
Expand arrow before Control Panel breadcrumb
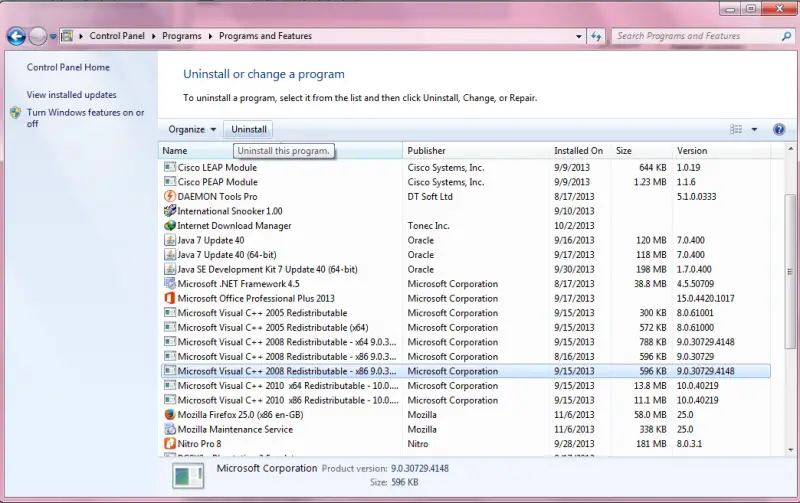point(81,36)
